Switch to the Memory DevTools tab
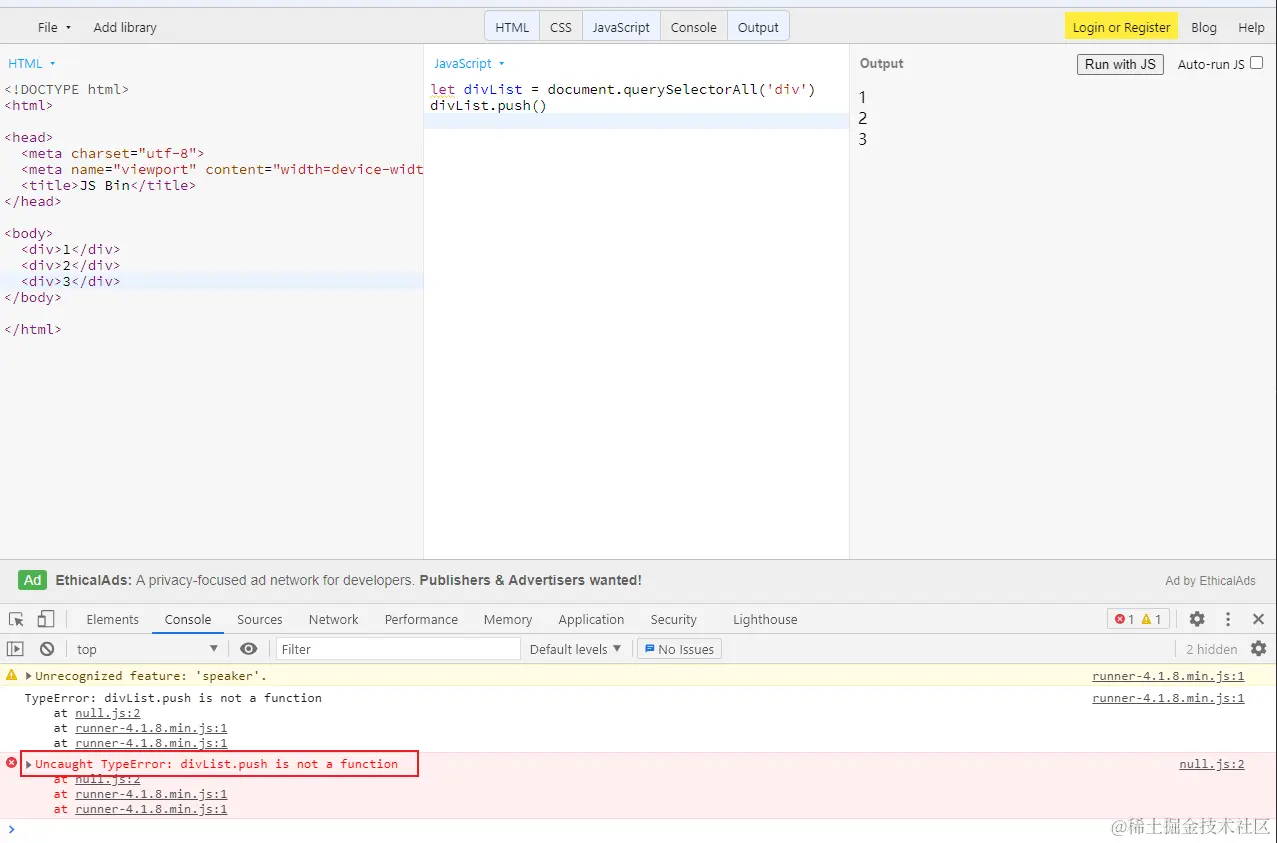This screenshot has height=843, width=1277. (x=508, y=619)
